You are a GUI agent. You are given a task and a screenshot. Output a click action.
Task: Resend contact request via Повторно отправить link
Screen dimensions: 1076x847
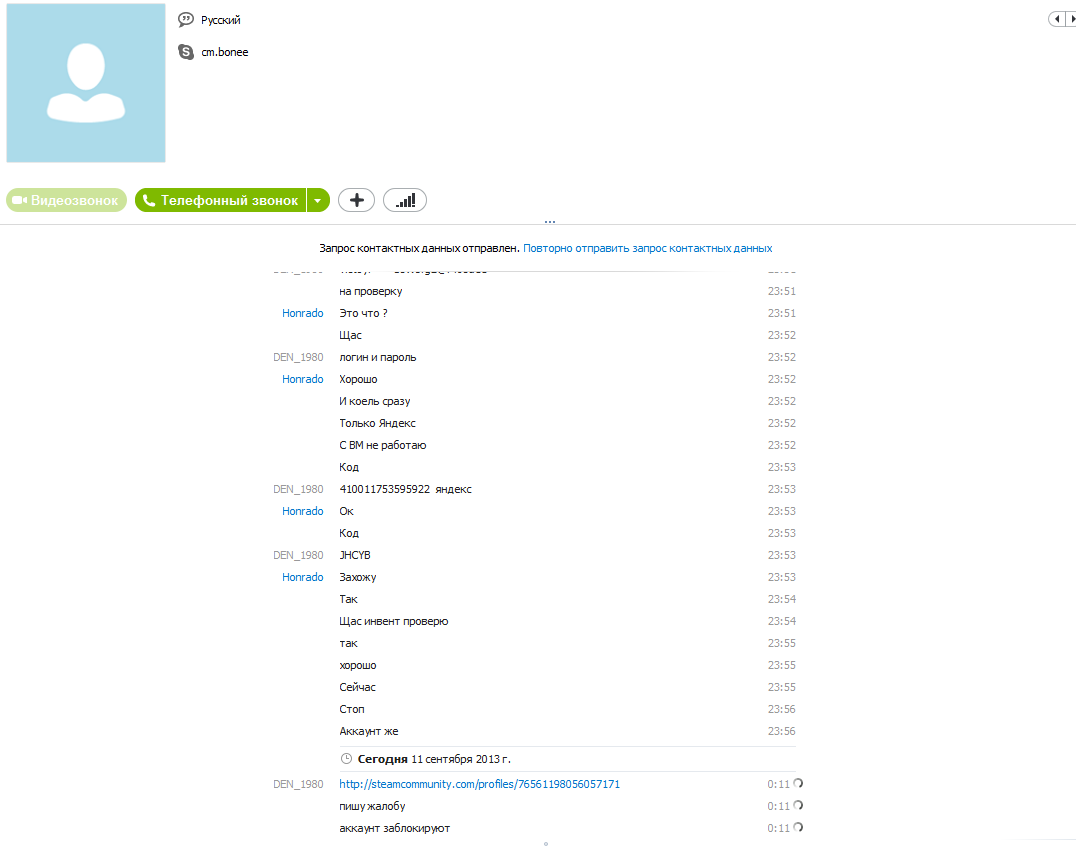[x=647, y=248]
